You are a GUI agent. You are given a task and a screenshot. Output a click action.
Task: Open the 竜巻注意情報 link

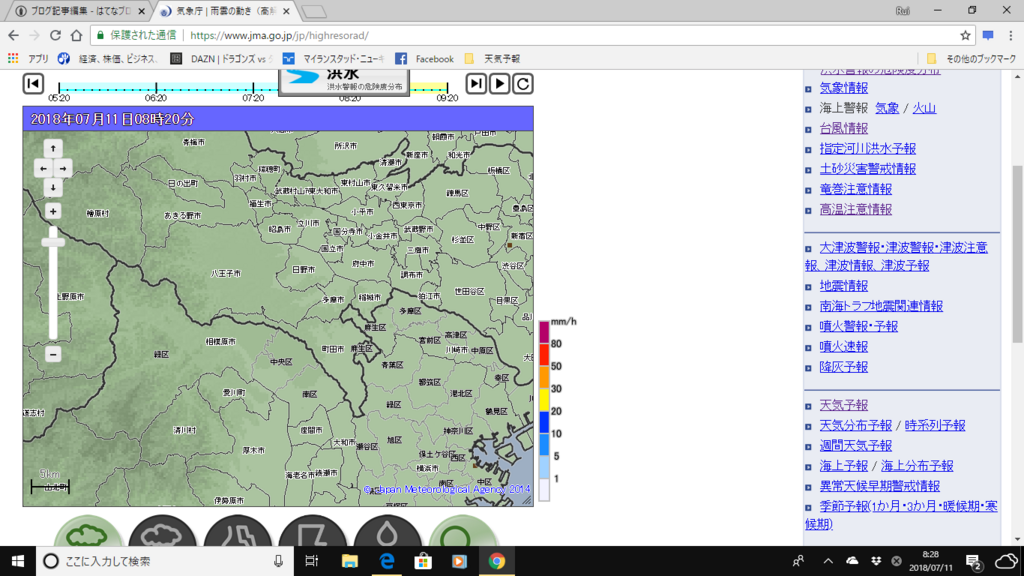(x=856, y=189)
